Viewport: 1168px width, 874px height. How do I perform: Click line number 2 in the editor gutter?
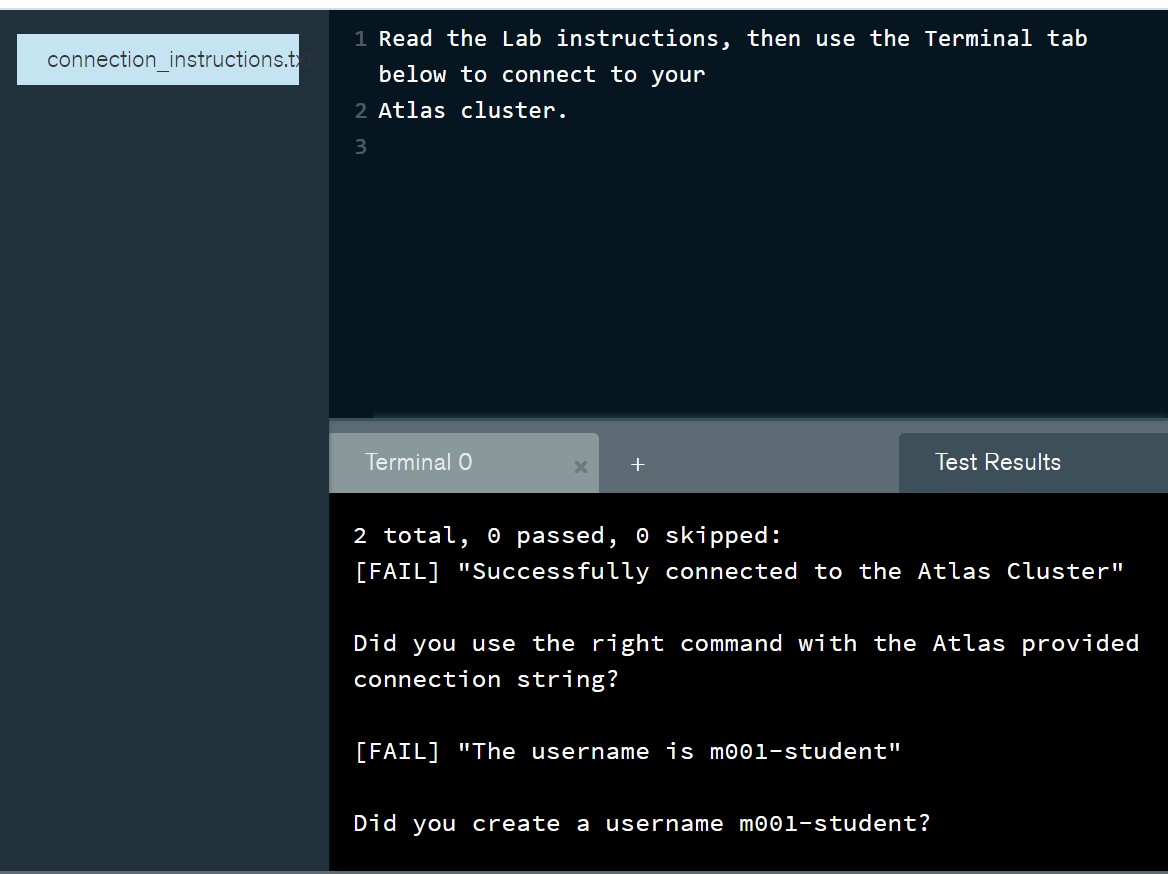pos(360,111)
